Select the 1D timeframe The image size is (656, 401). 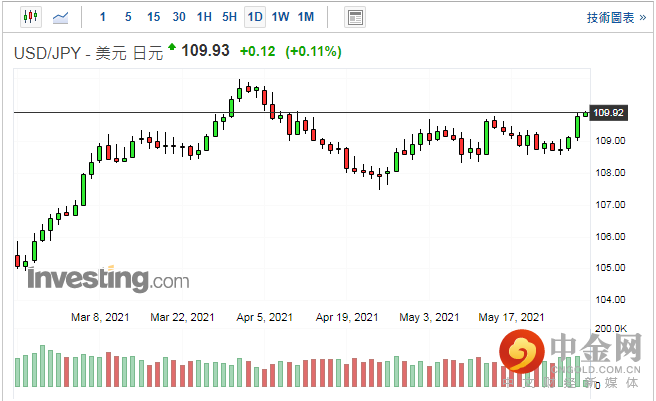coord(255,17)
